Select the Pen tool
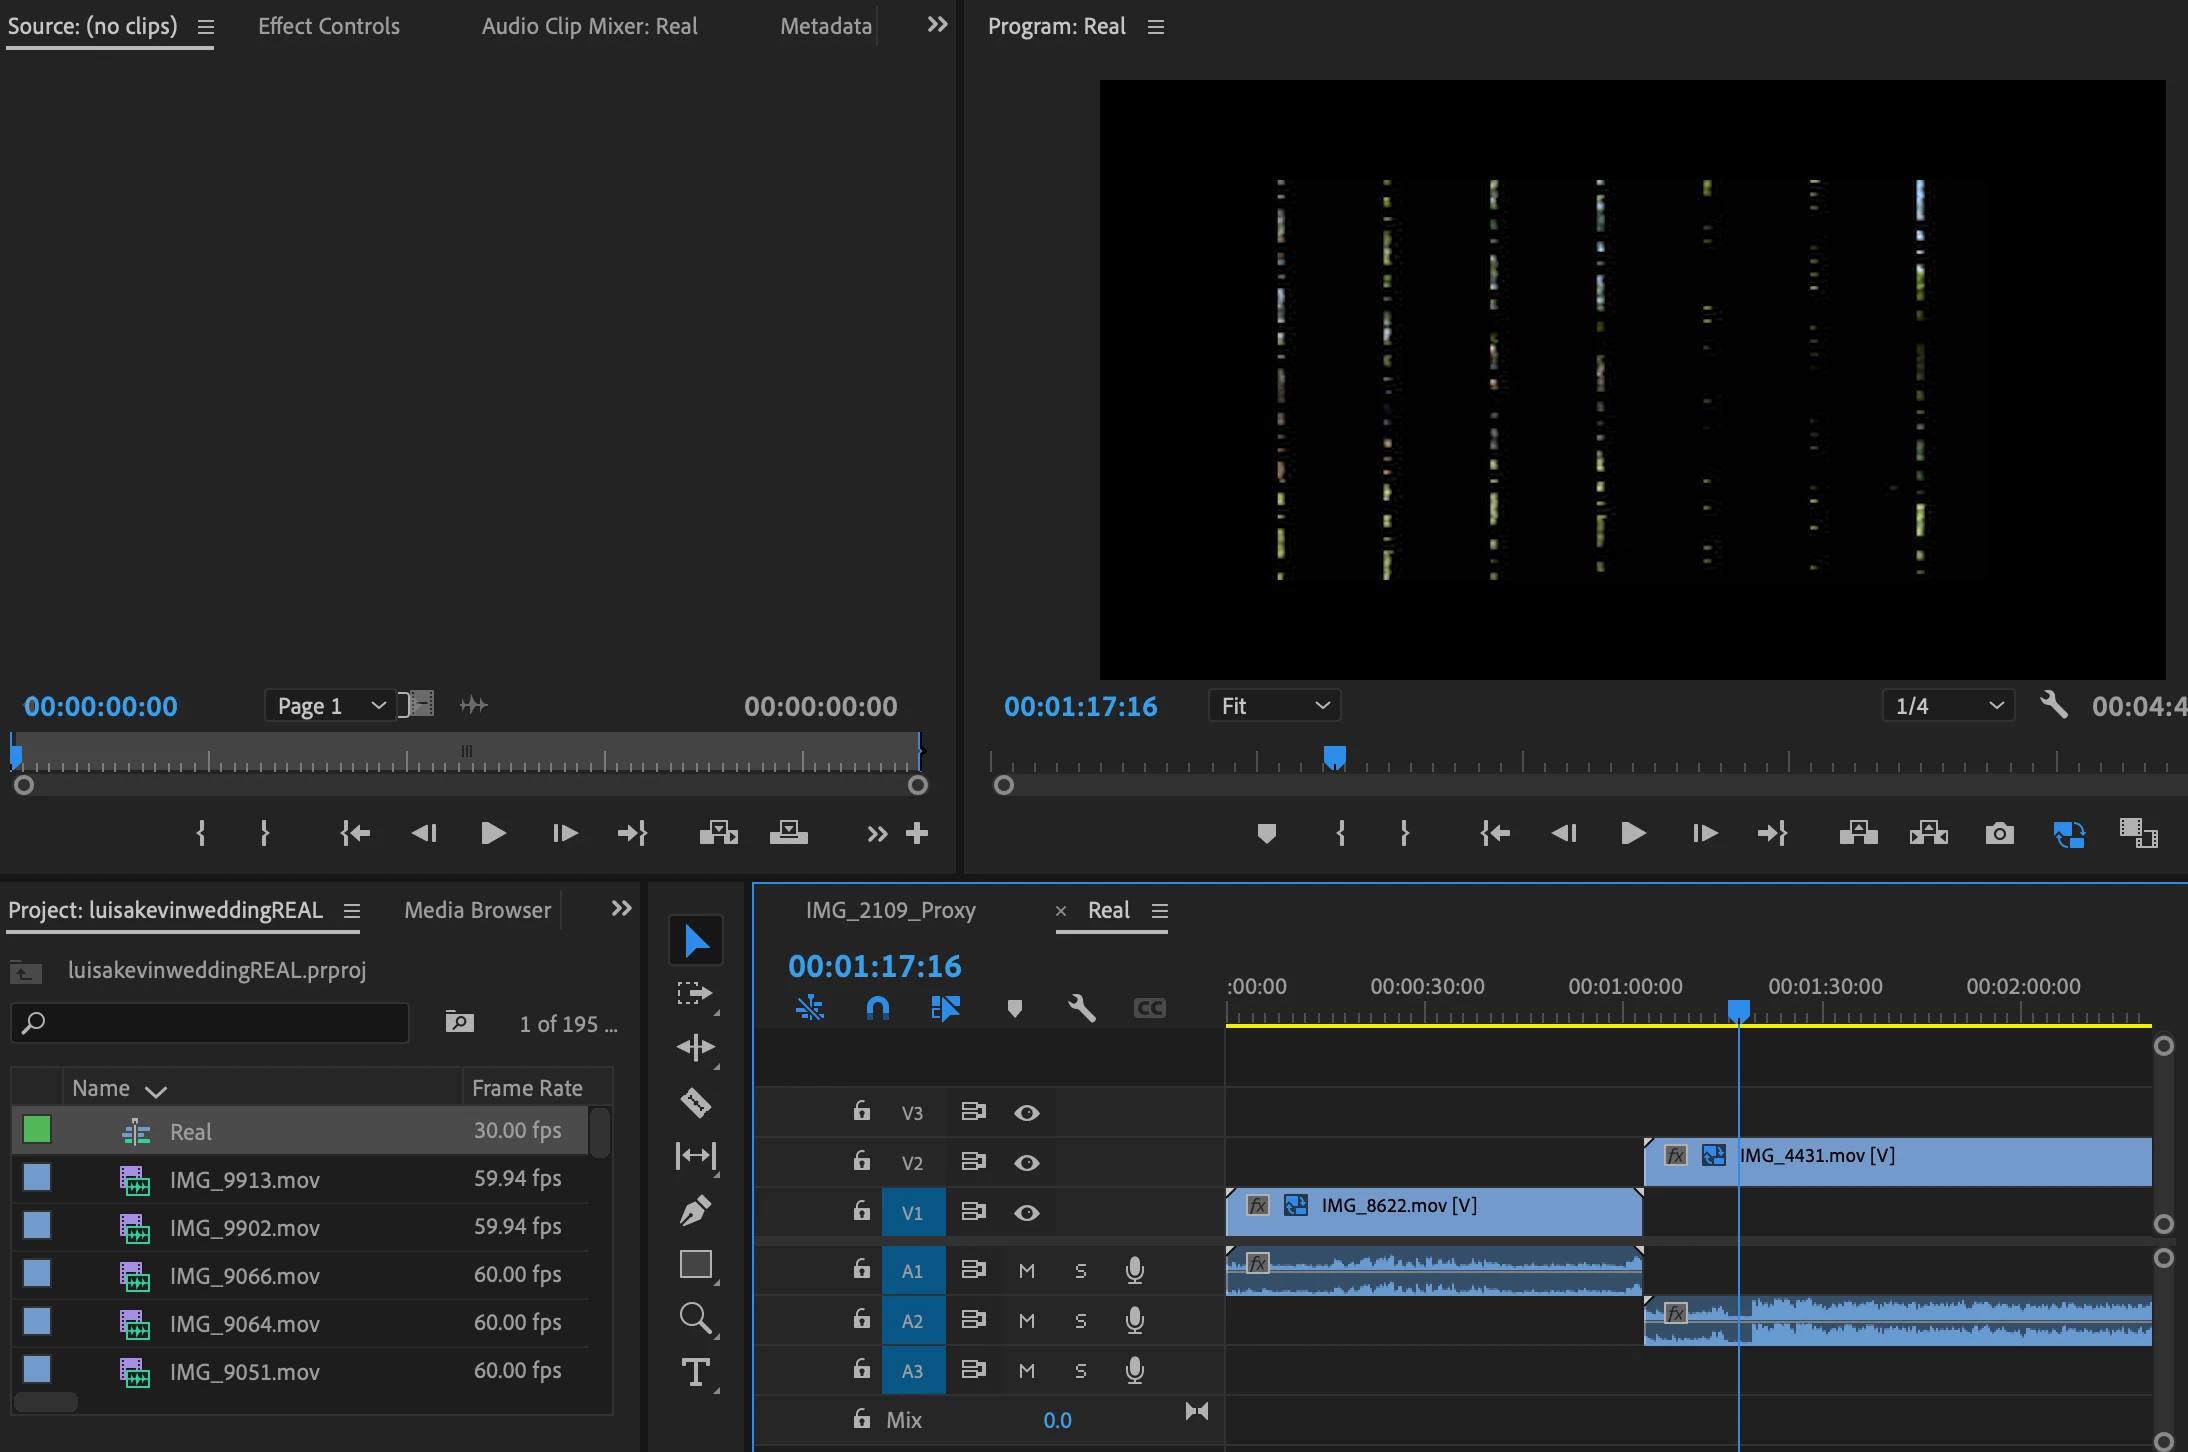Image resolution: width=2188 pixels, height=1452 pixels. pyautogui.click(x=695, y=1210)
